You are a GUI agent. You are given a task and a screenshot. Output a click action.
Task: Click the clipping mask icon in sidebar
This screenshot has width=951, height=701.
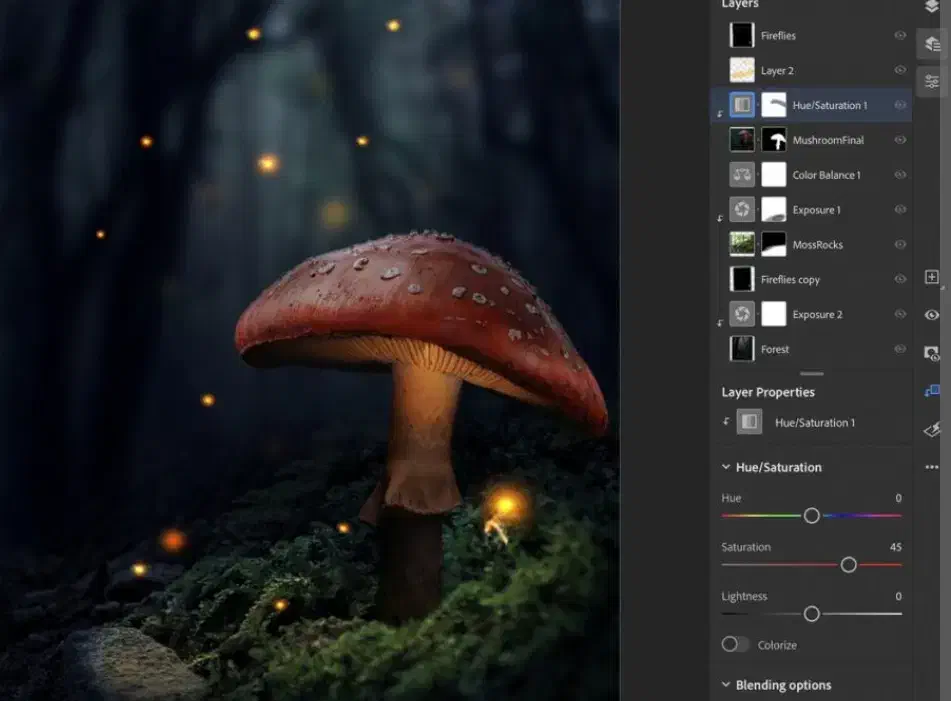[931, 391]
